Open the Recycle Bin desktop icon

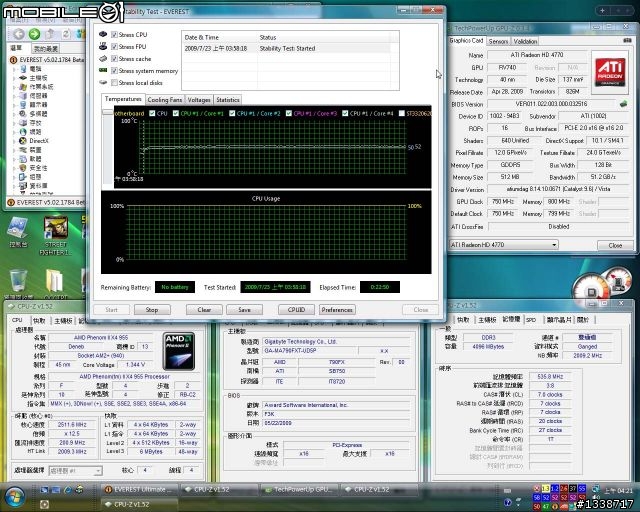click(x=18, y=285)
